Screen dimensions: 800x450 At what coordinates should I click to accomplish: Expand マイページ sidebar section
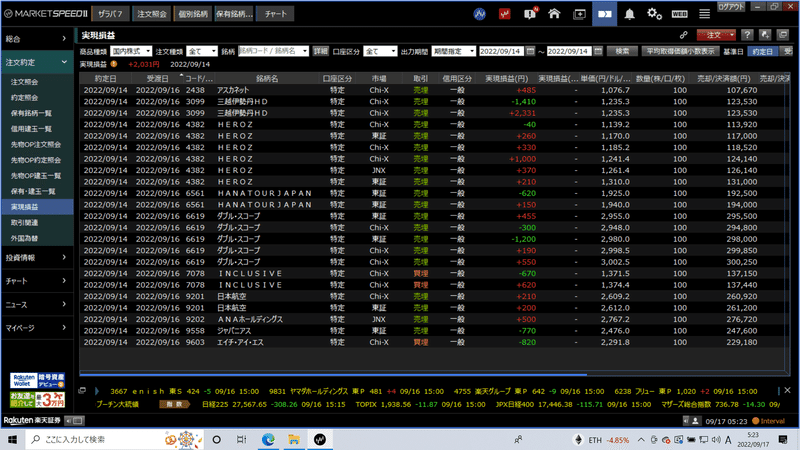click(x=36, y=328)
